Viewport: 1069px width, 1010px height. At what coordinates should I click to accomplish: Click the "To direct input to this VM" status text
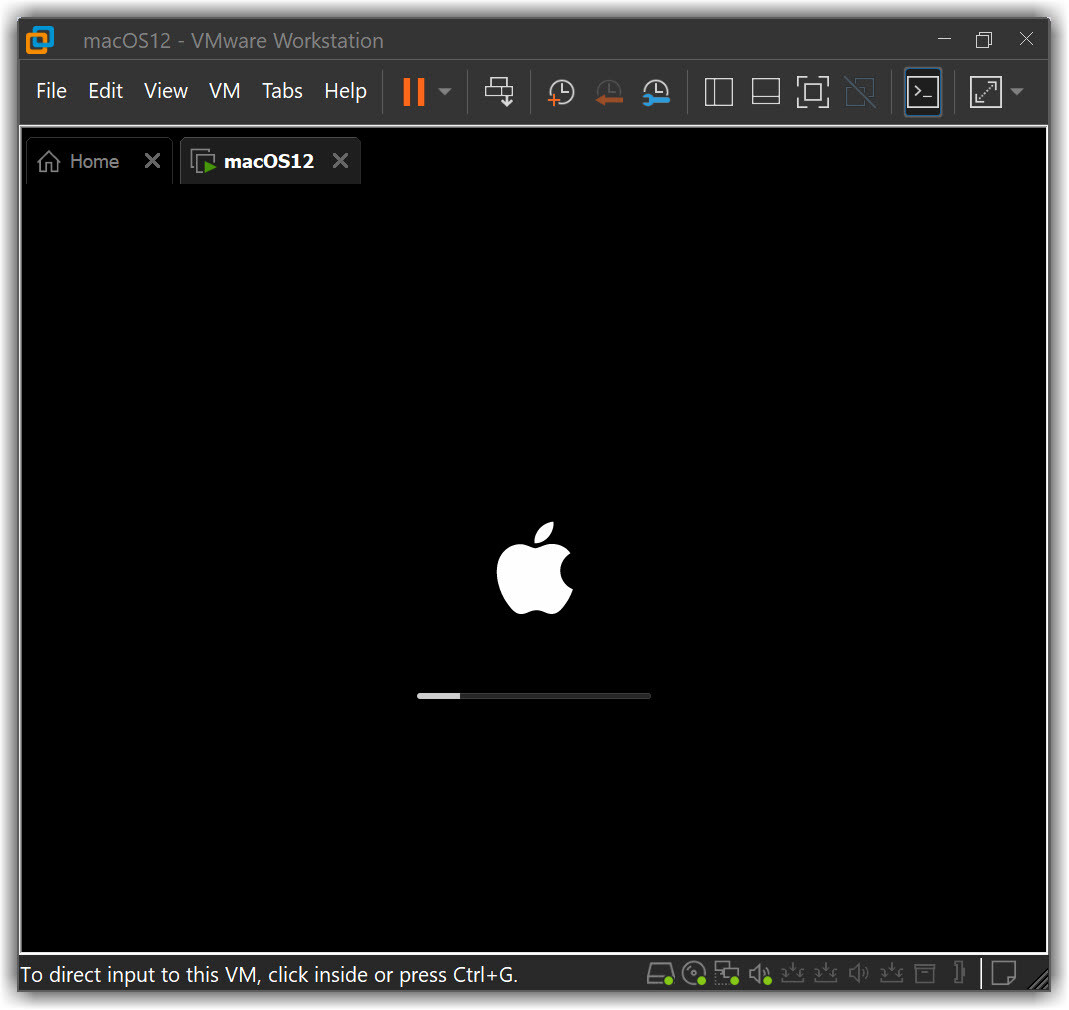click(269, 975)
